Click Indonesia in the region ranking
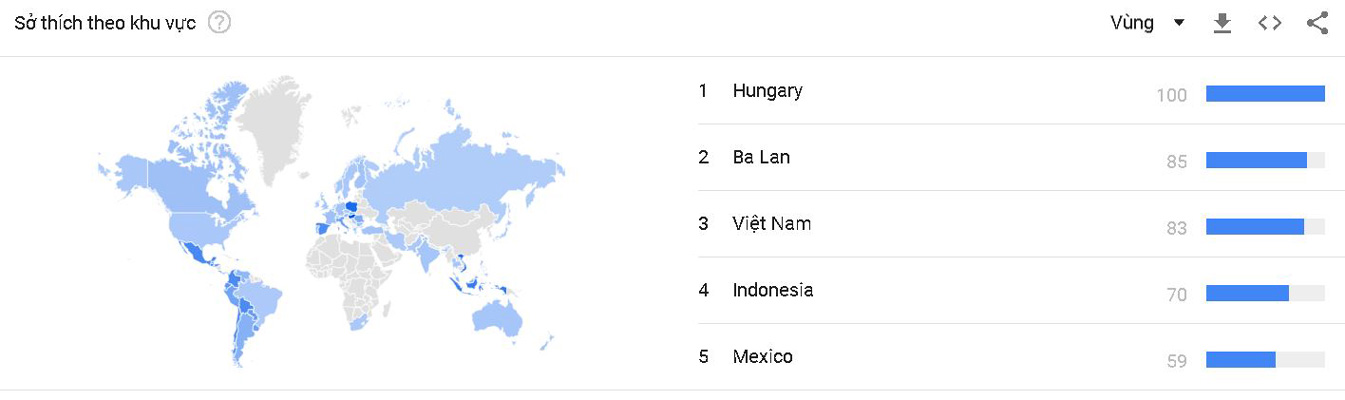The width and height of the screenshot is (1345, 400). click(772, 290)
